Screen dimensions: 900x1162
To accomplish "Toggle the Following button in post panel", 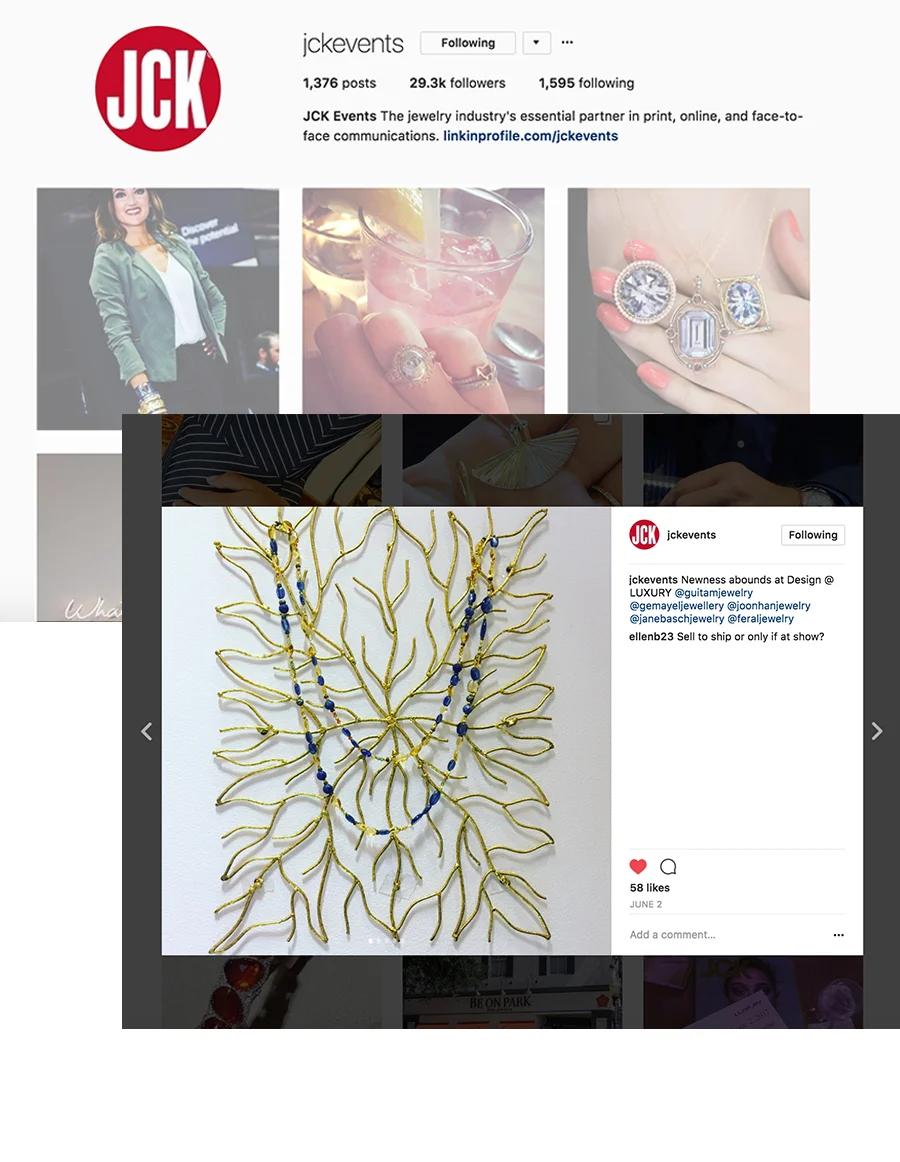I will point(813,535).
